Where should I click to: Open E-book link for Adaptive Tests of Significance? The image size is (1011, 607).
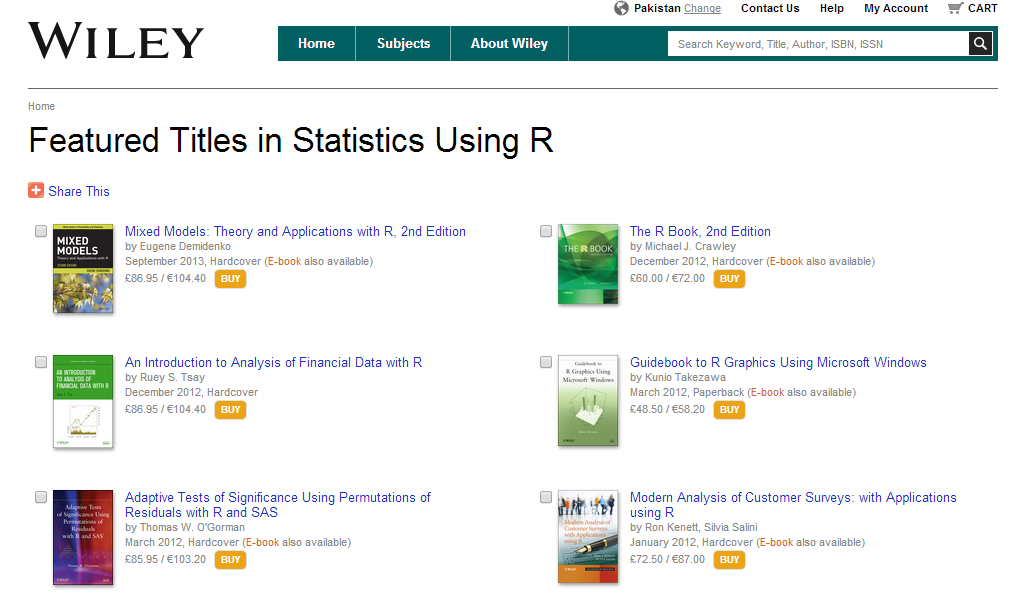pos(261,542)
